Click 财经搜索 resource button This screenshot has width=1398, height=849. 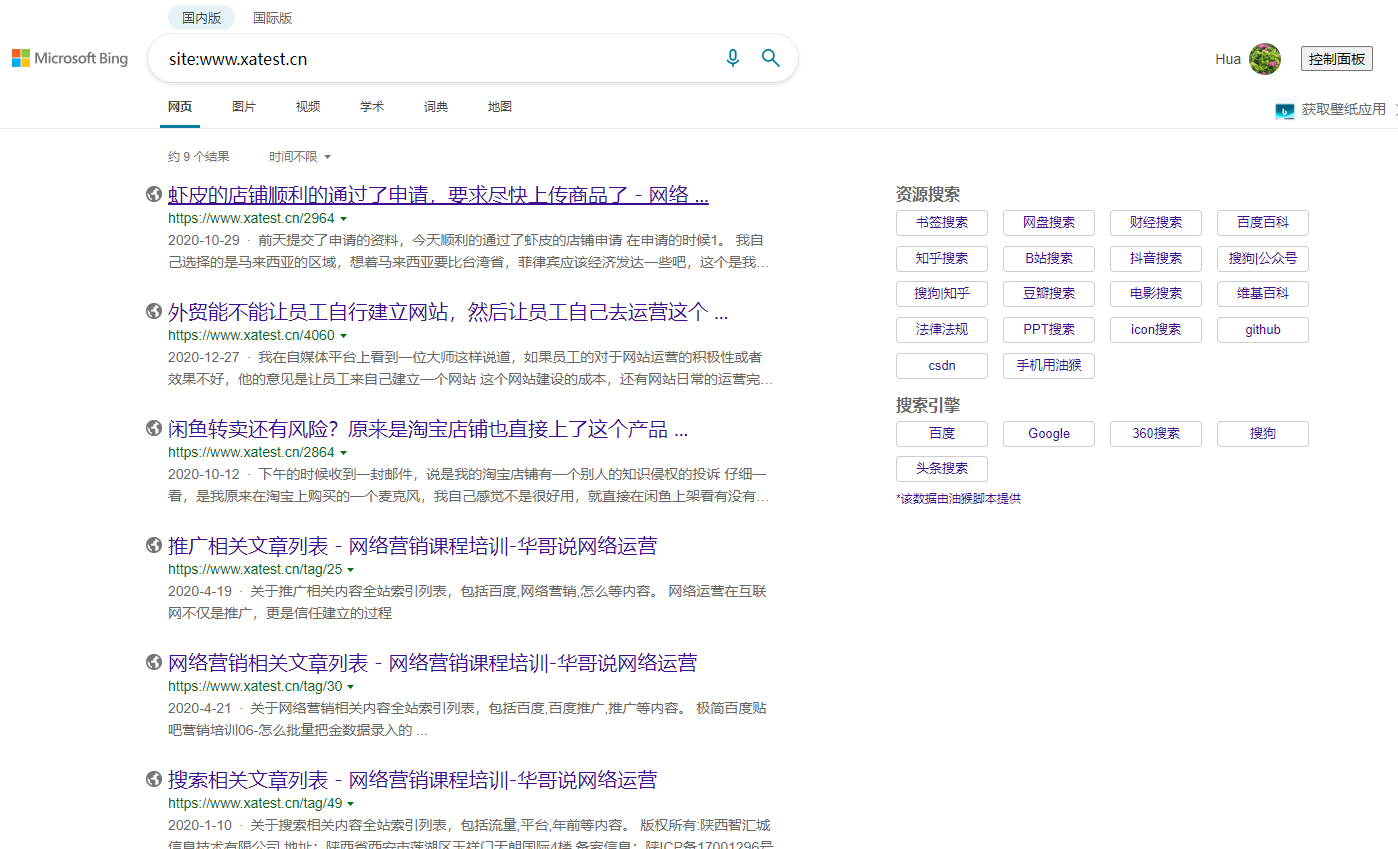tap(1156, 223)
